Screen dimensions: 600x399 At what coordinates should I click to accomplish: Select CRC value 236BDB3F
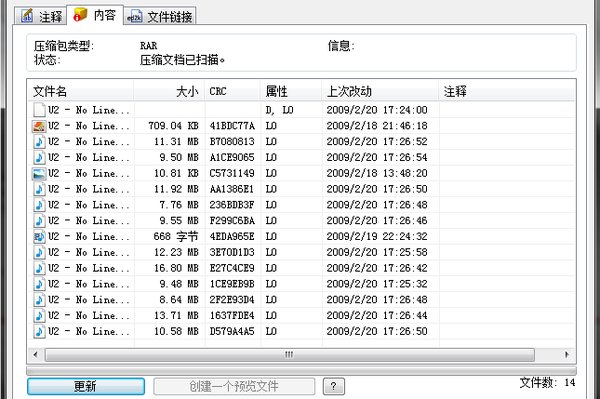(x=232, y=205)
